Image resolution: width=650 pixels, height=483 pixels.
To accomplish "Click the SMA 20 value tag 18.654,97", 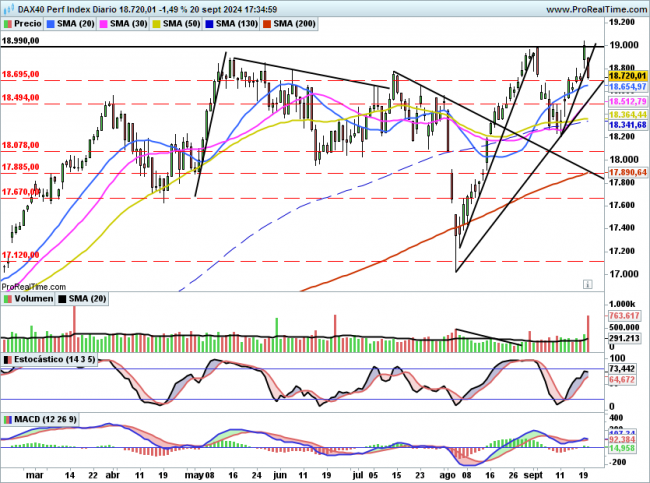I will [x=627, y=87].
